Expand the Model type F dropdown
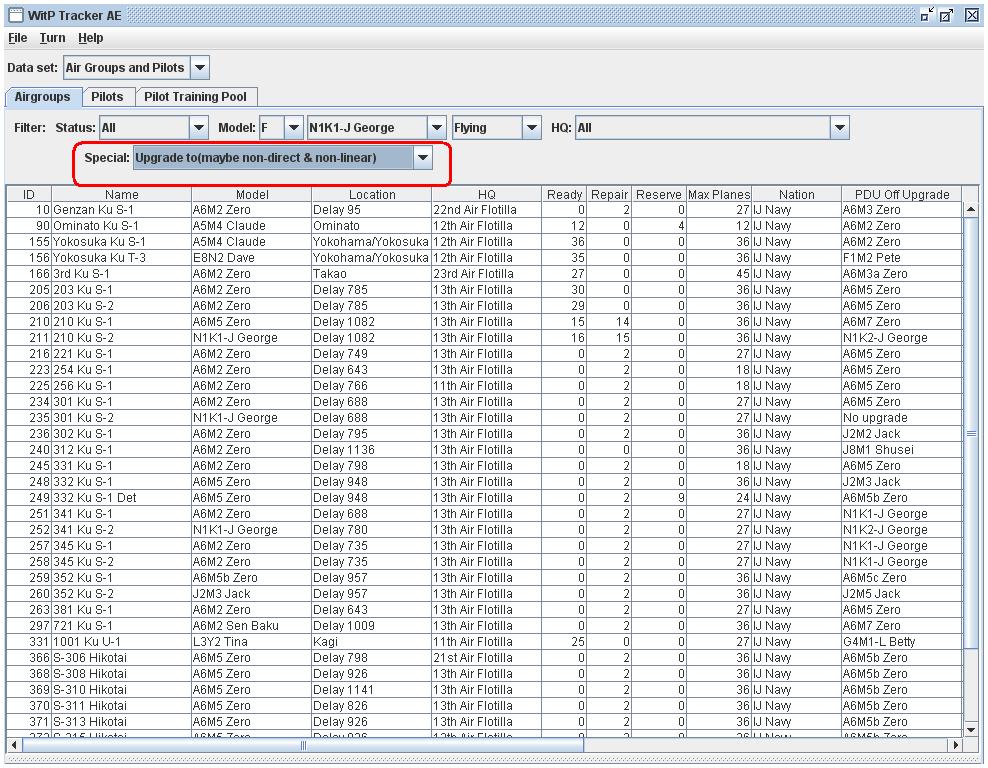Screen dimensions: 988x768 click(x=293, y=128)
